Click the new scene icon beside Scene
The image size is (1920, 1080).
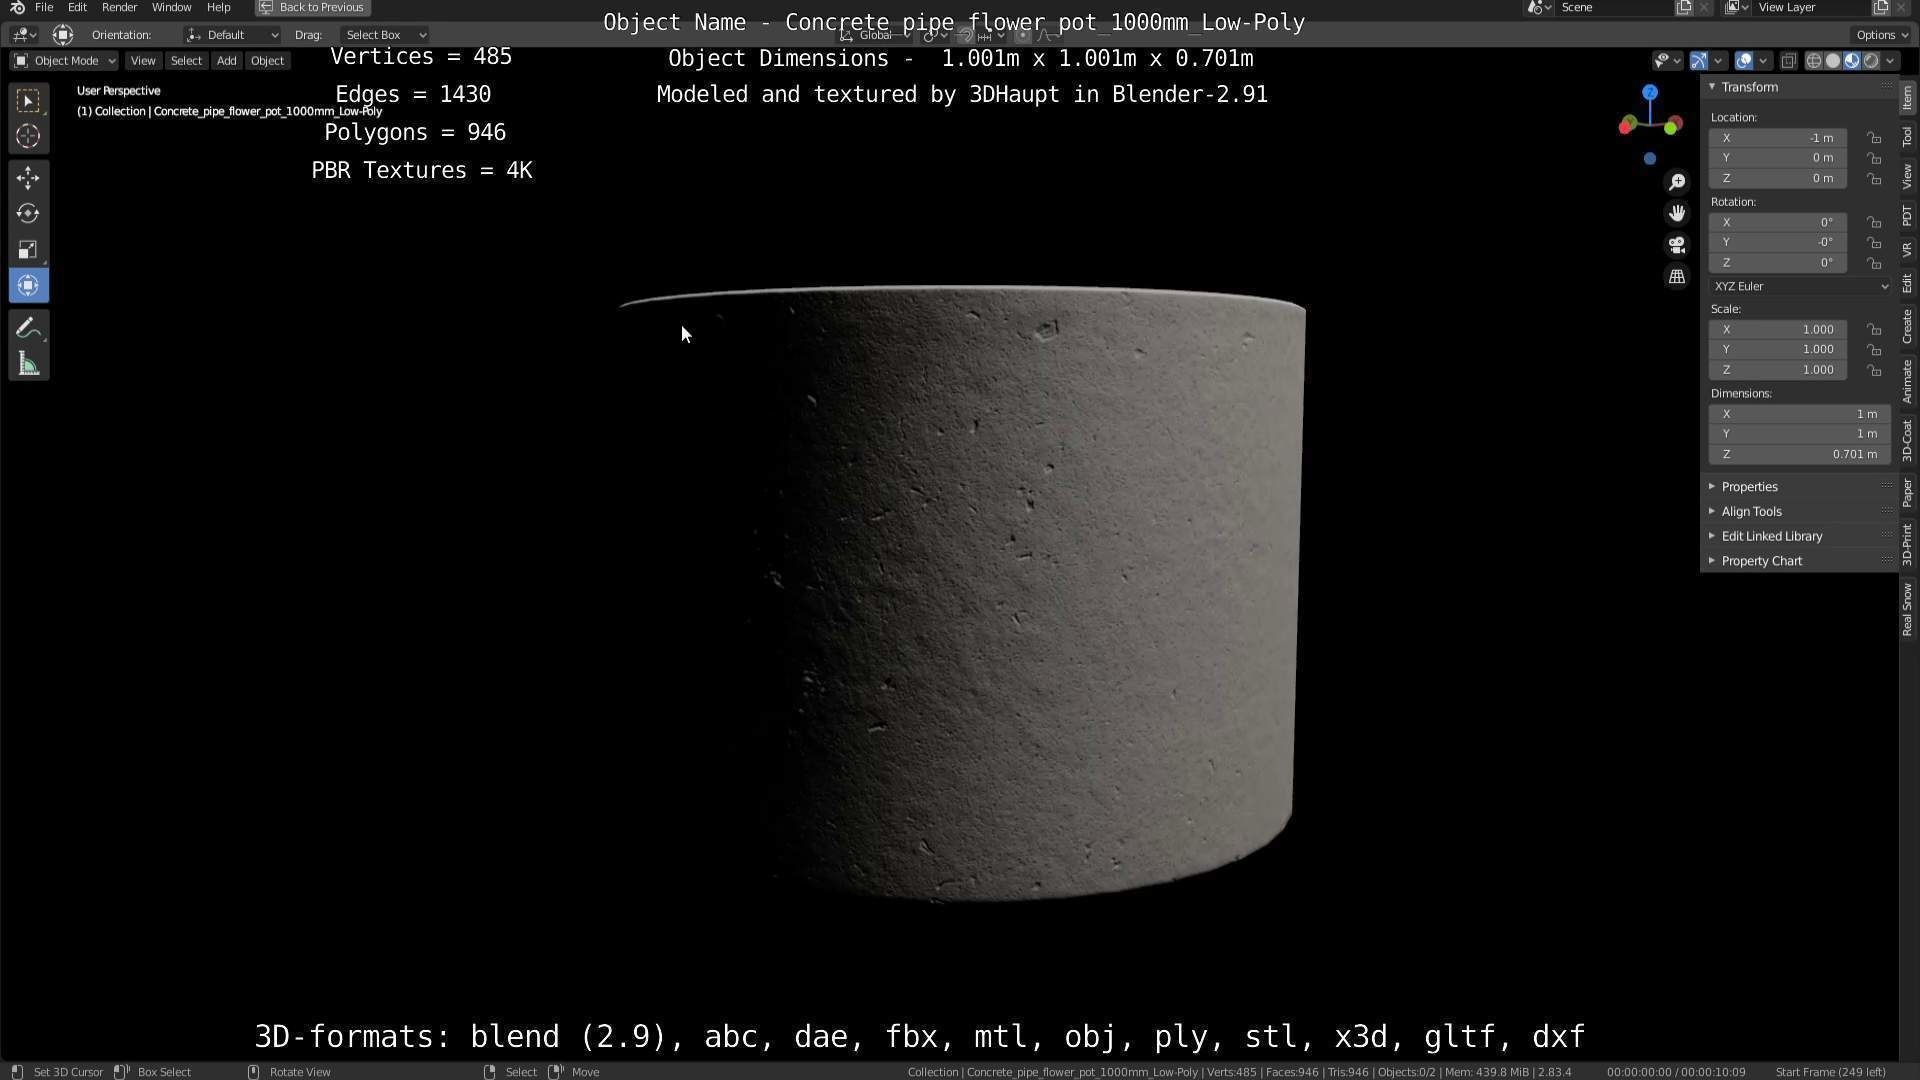tap(1684, 7)
